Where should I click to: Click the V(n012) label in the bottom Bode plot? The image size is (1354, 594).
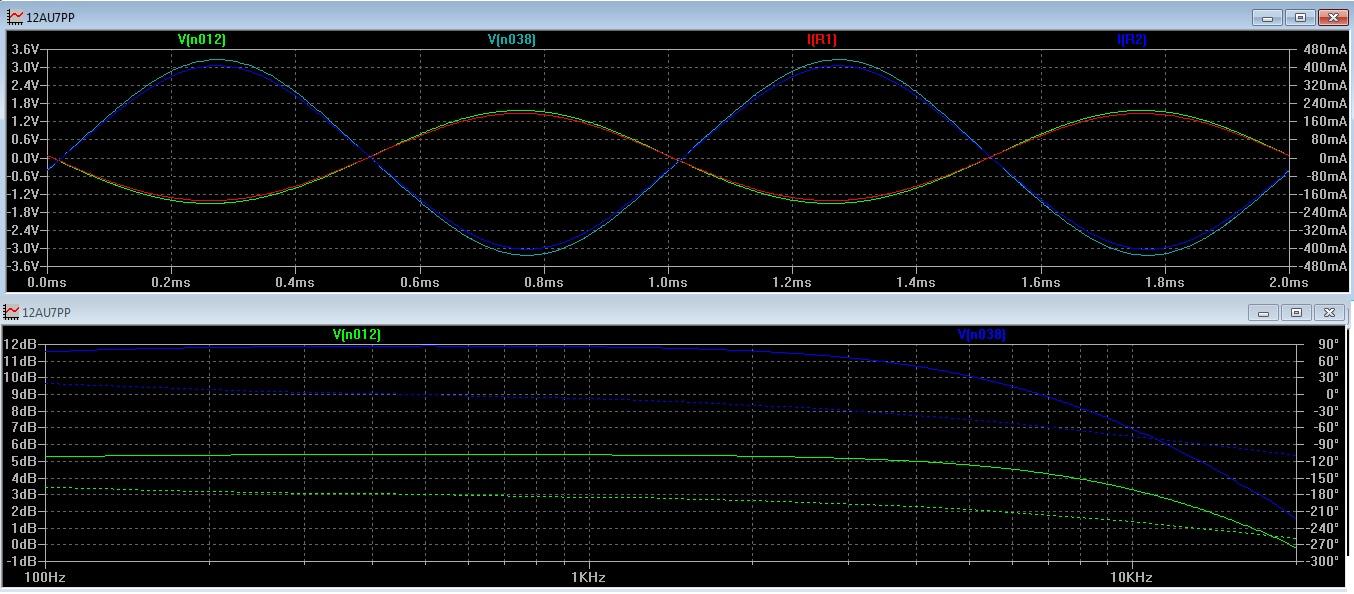pos(356,335)
